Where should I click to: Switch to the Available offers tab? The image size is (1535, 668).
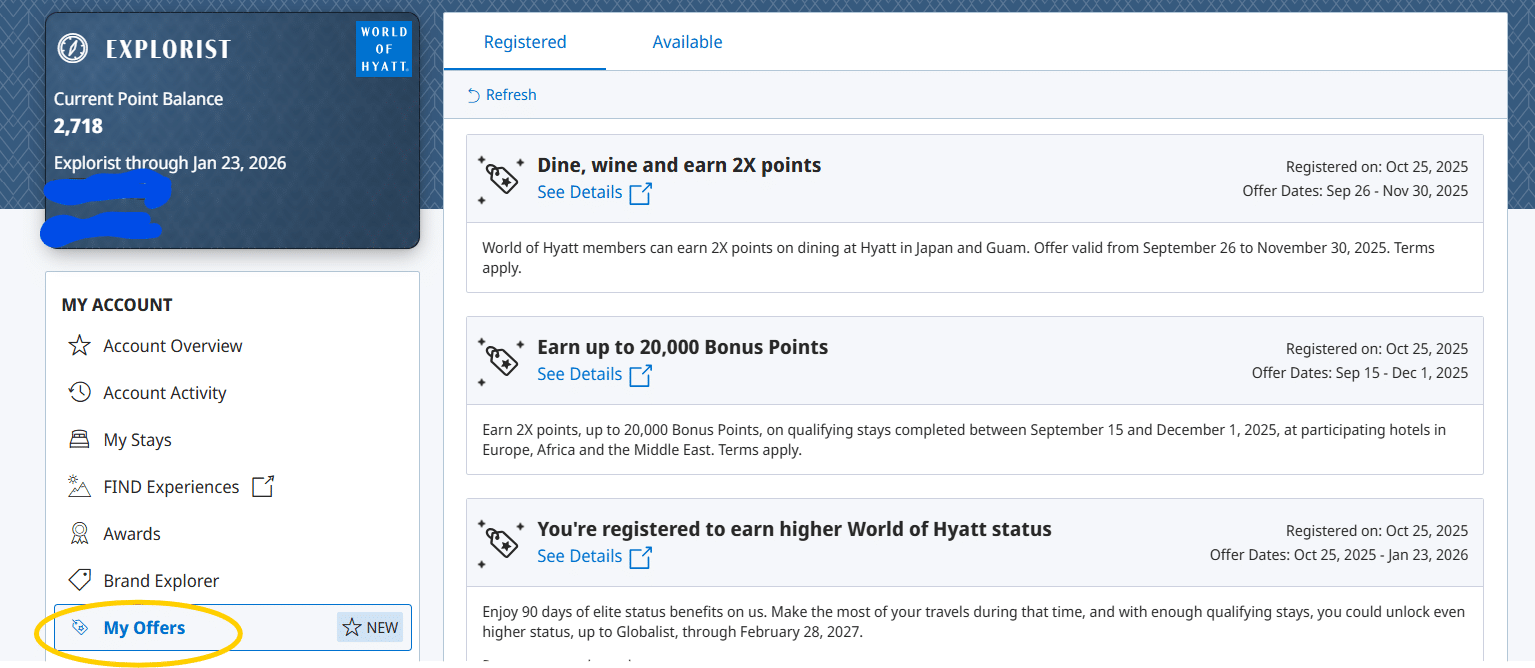coord(687,42)
